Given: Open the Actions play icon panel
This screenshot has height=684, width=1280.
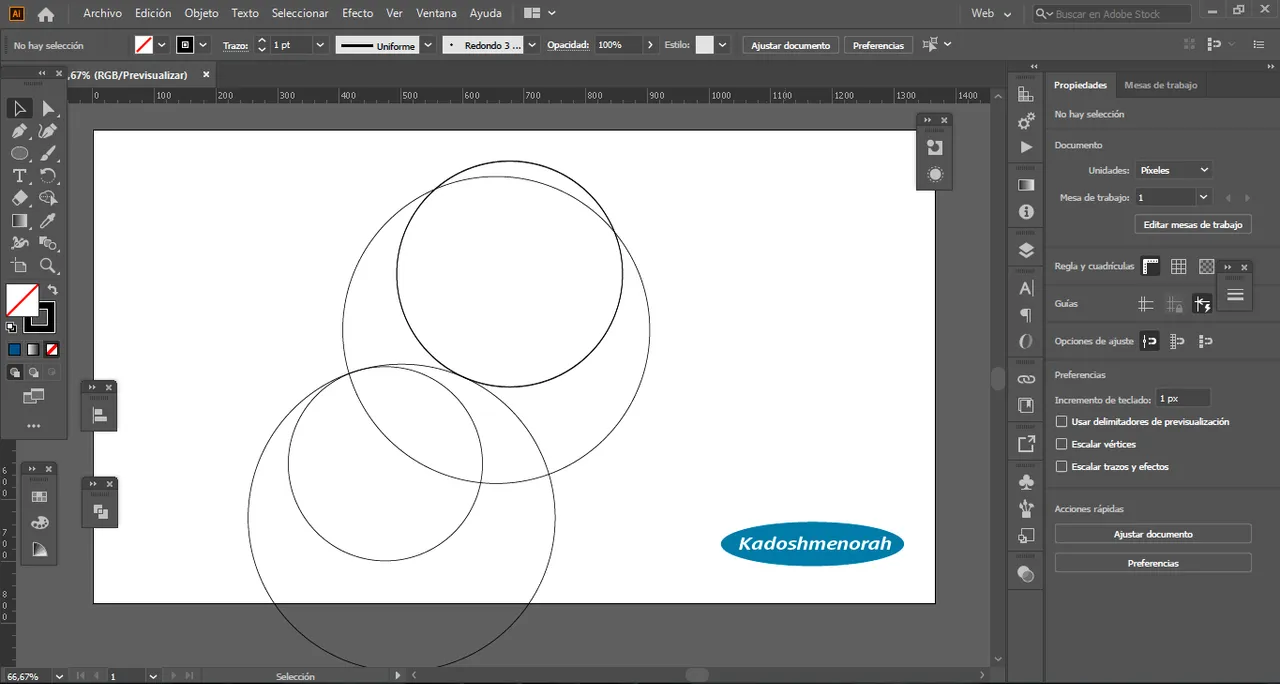Looking at the screenshot, I should (1026, 147).
